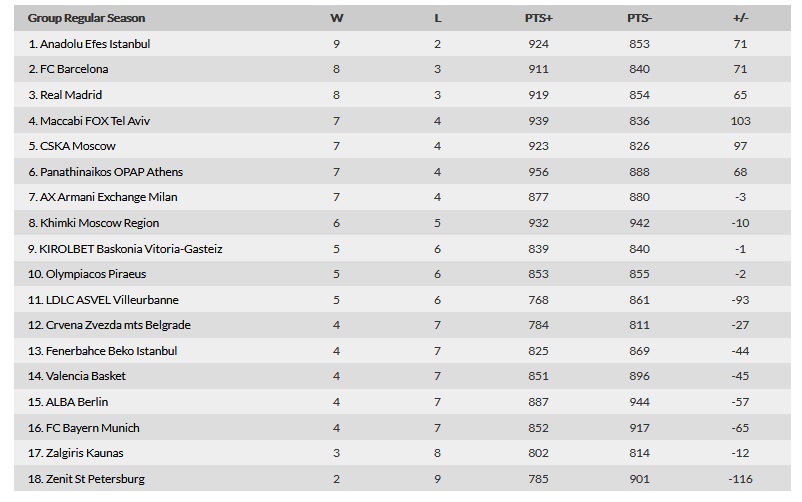
Task: Click the Group Regular Season heading
Action: (x=86, y=18)
